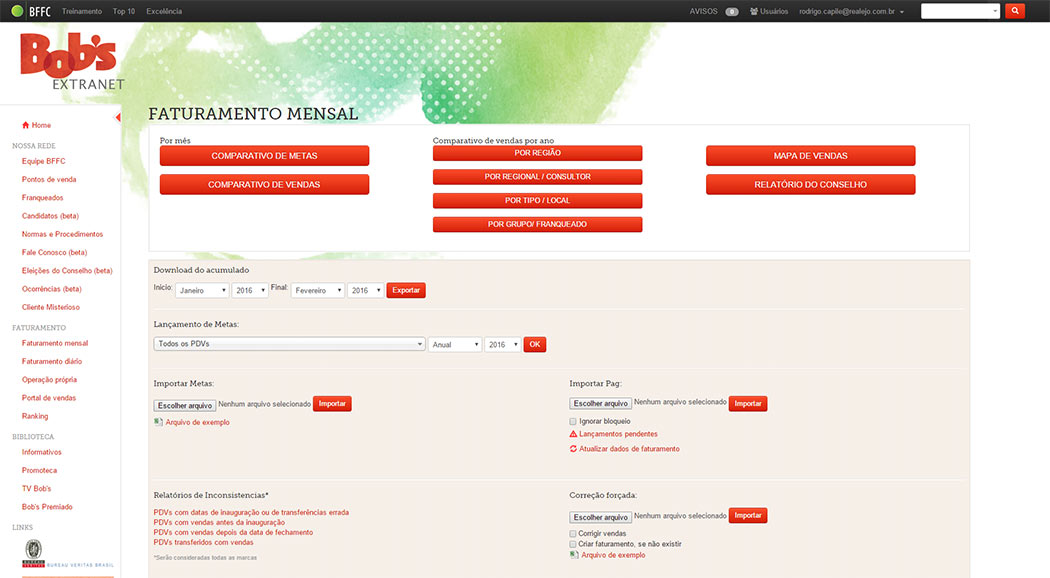Click the Usuários people icon

tap(754, 11)
